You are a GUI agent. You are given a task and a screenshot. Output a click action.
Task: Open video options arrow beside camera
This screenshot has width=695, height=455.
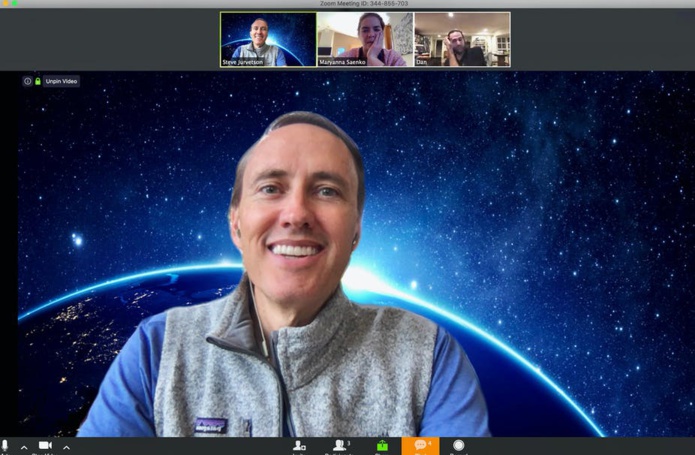[x=66, y=447]
